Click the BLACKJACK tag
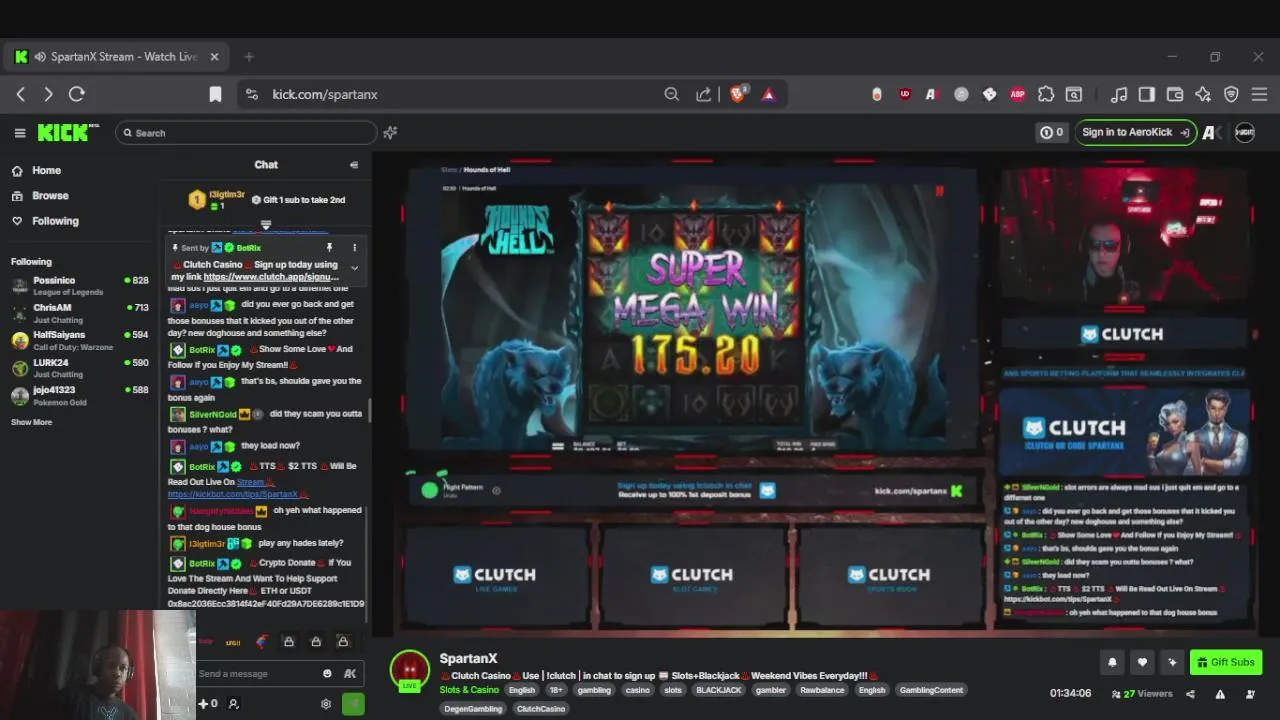This screenshot has height=720, width=1280. [x=719, y=690]
